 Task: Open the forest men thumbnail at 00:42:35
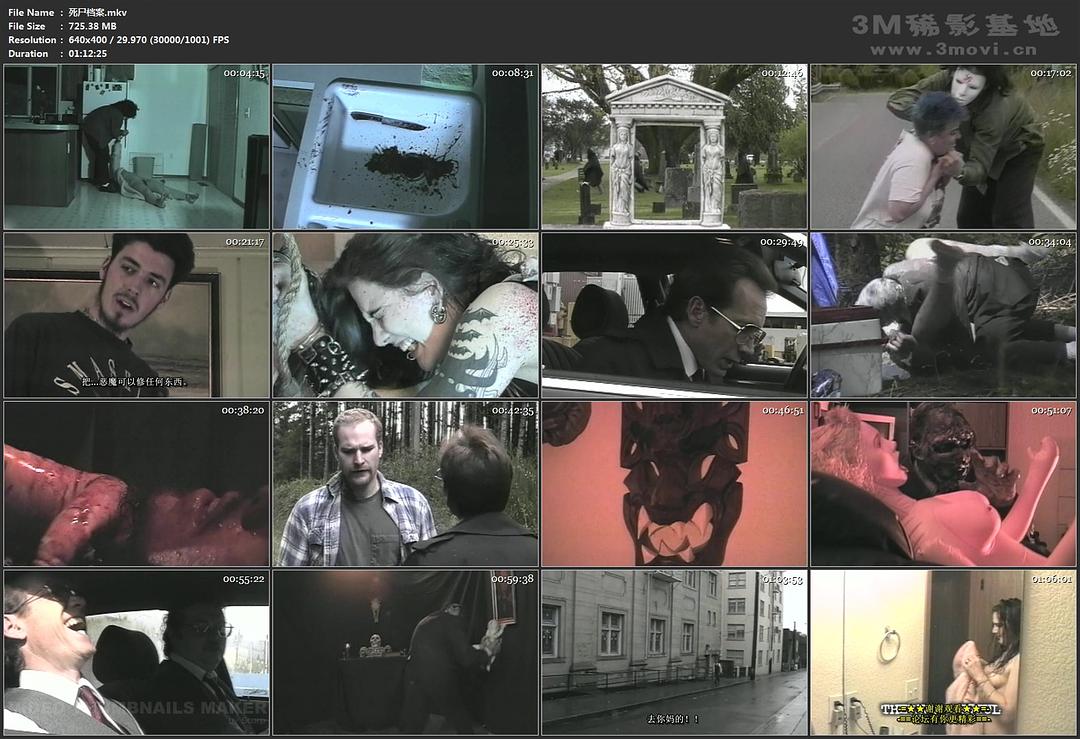405,484
